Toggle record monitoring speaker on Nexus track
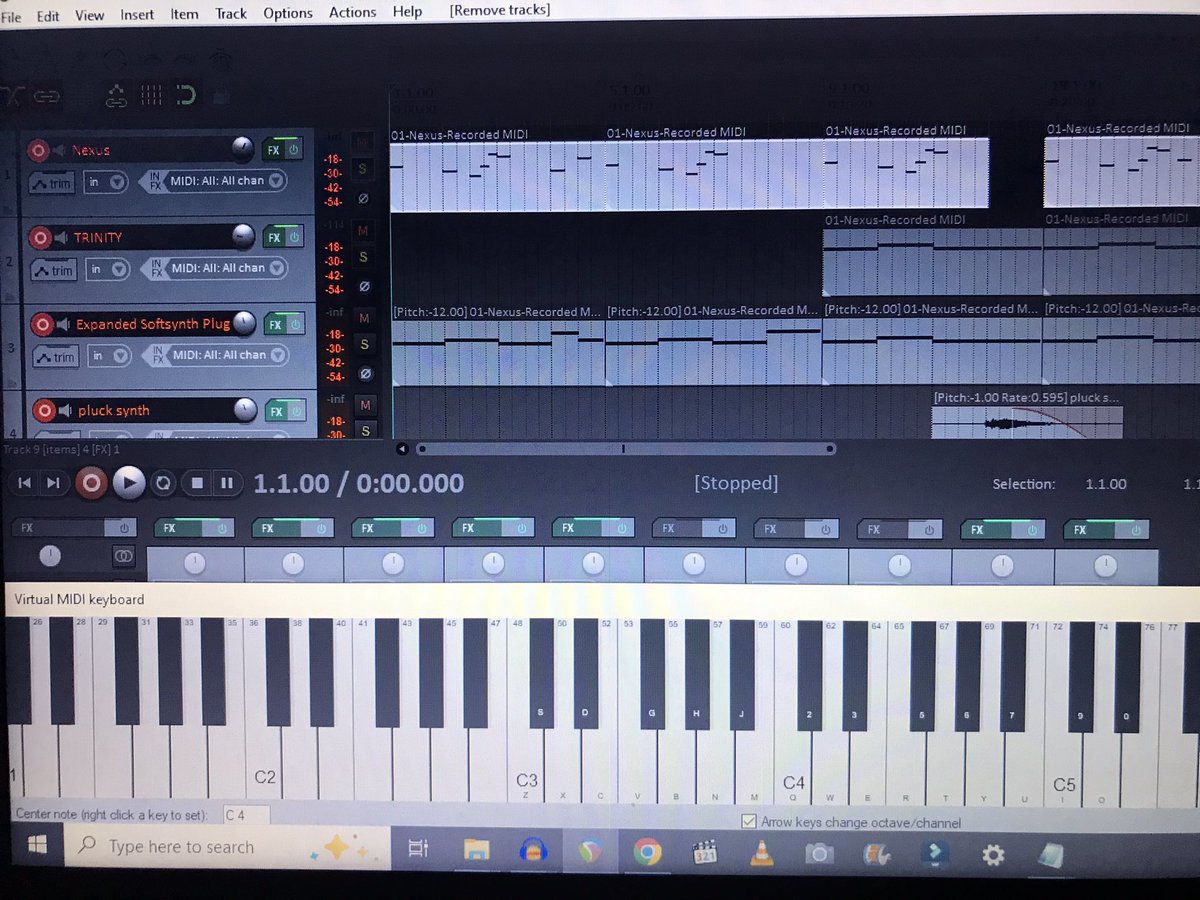1200x900 pixels. click(x=60, y=151)
